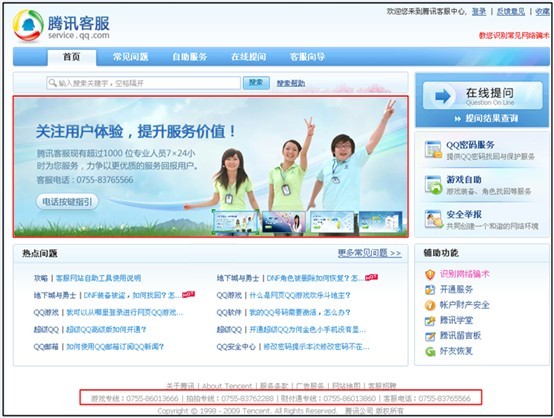Click the QQ邮箱 category label

46,347
